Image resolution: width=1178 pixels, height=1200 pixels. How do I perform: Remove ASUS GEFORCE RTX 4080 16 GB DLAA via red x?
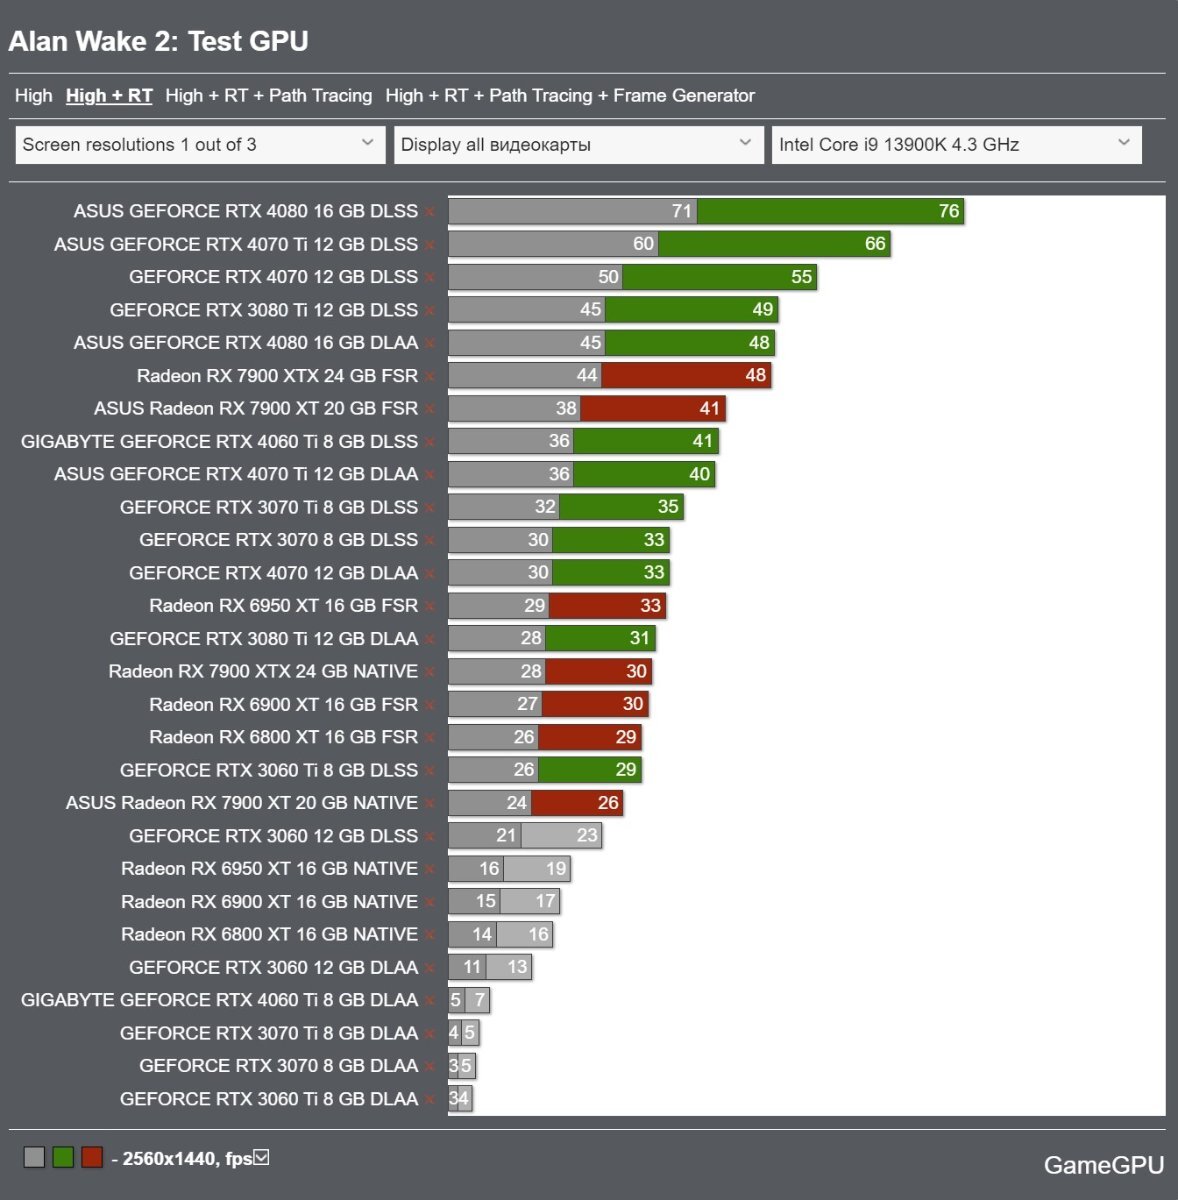pyautogui.click(x=430, y=344)
